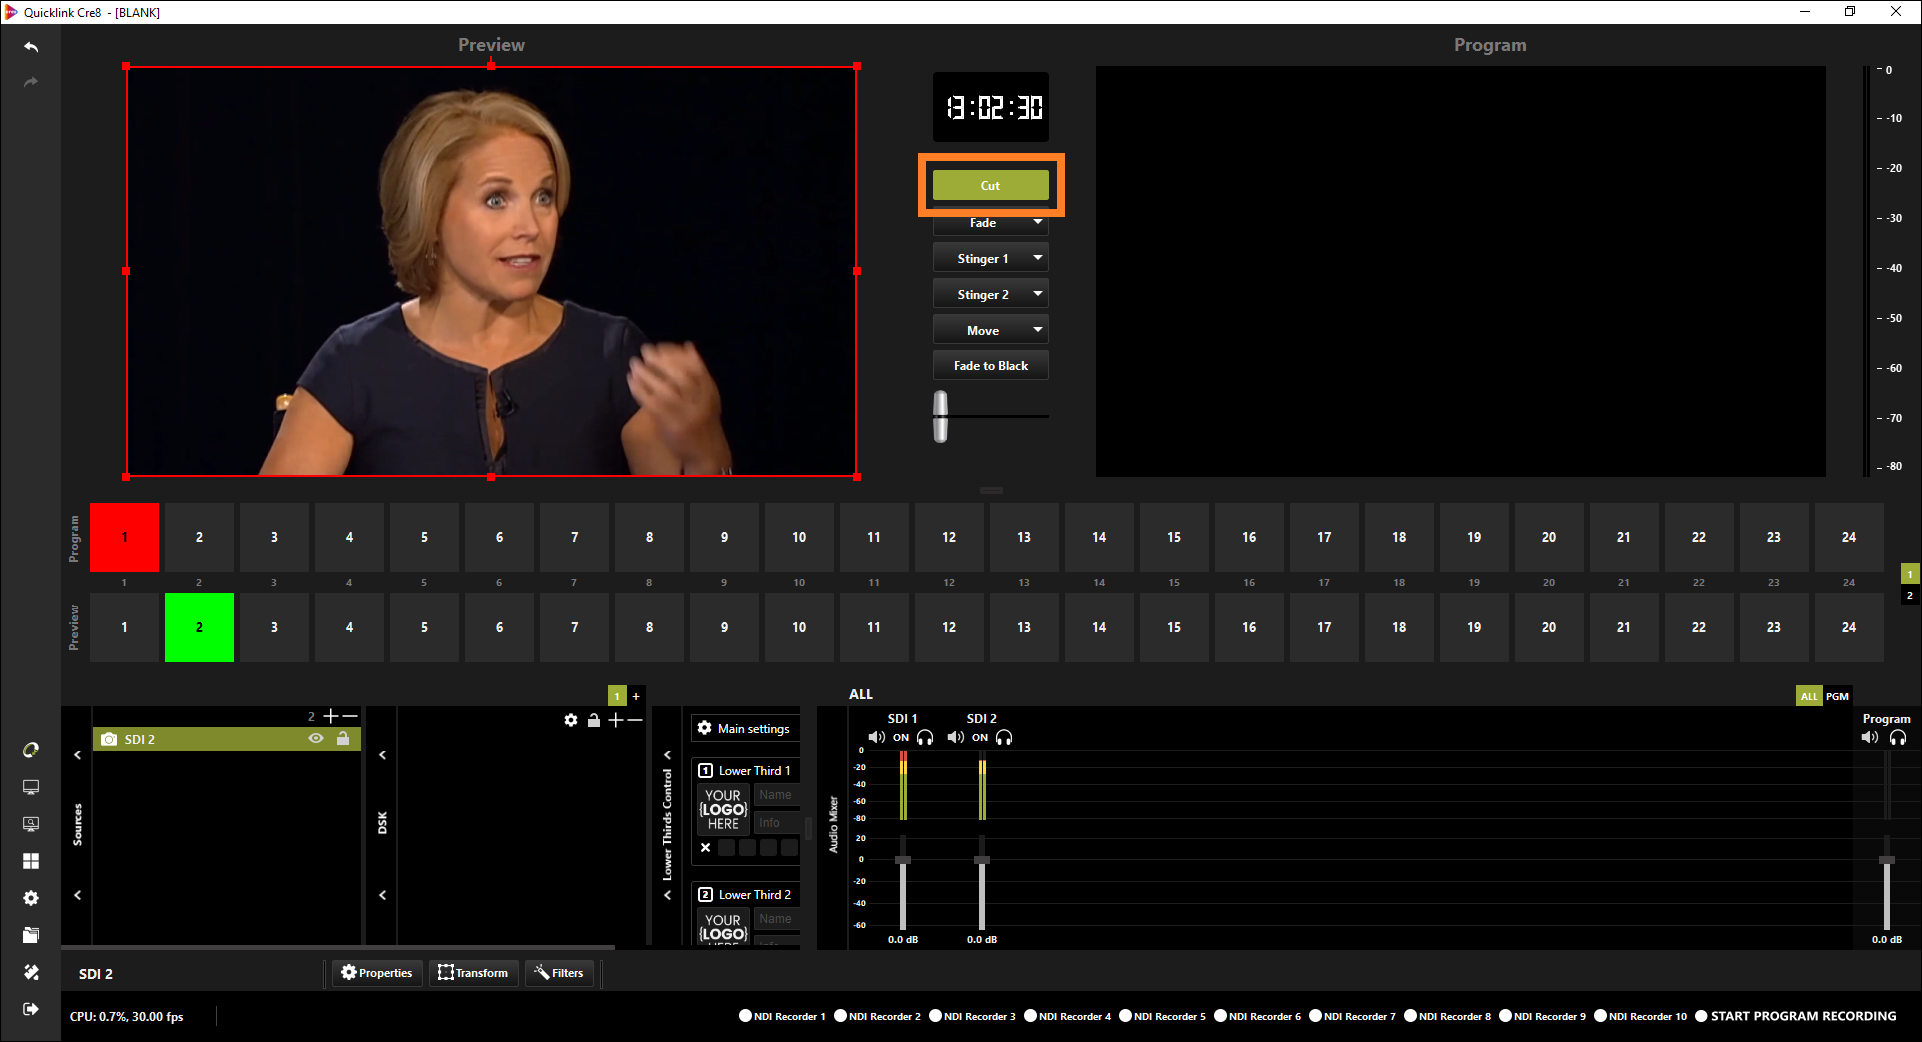The height and width of the screenshot is (1042, 1922).
Task: Click the Quicklink refresh logo icon in sidebar
Action: click(x=31, y=750)
